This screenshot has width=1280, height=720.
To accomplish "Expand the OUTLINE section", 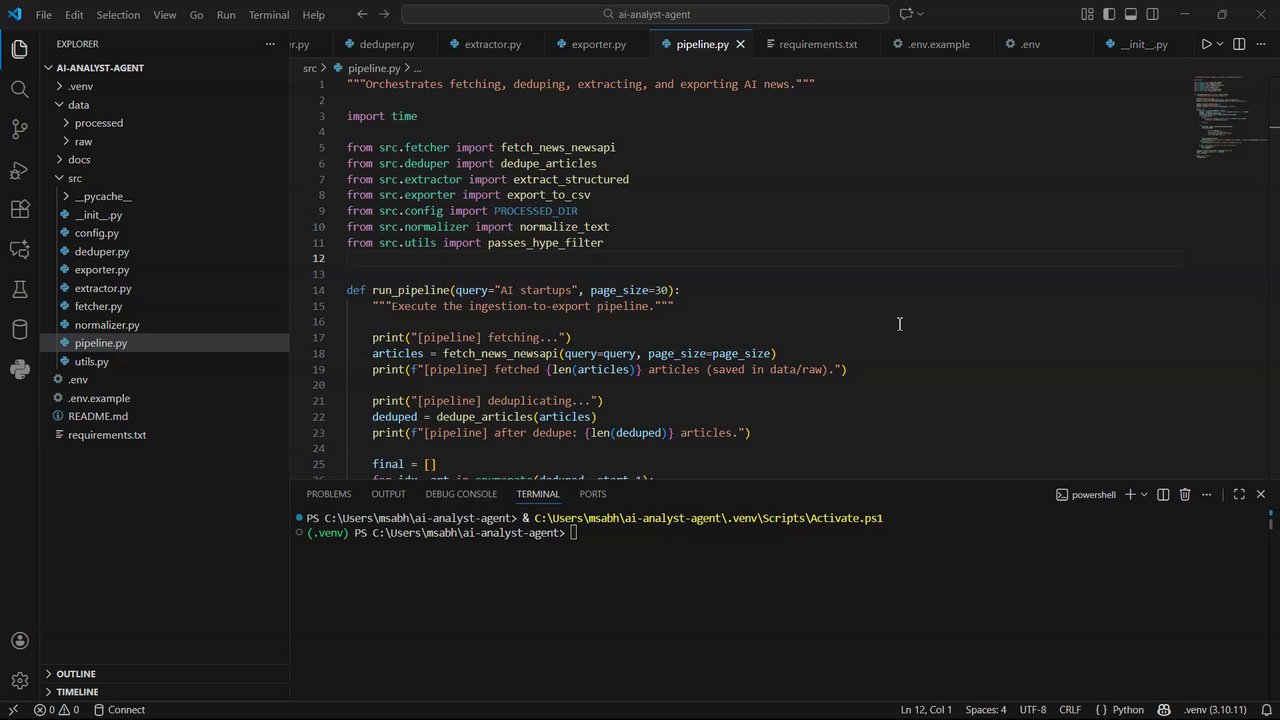I will click(x=76, y=674).
